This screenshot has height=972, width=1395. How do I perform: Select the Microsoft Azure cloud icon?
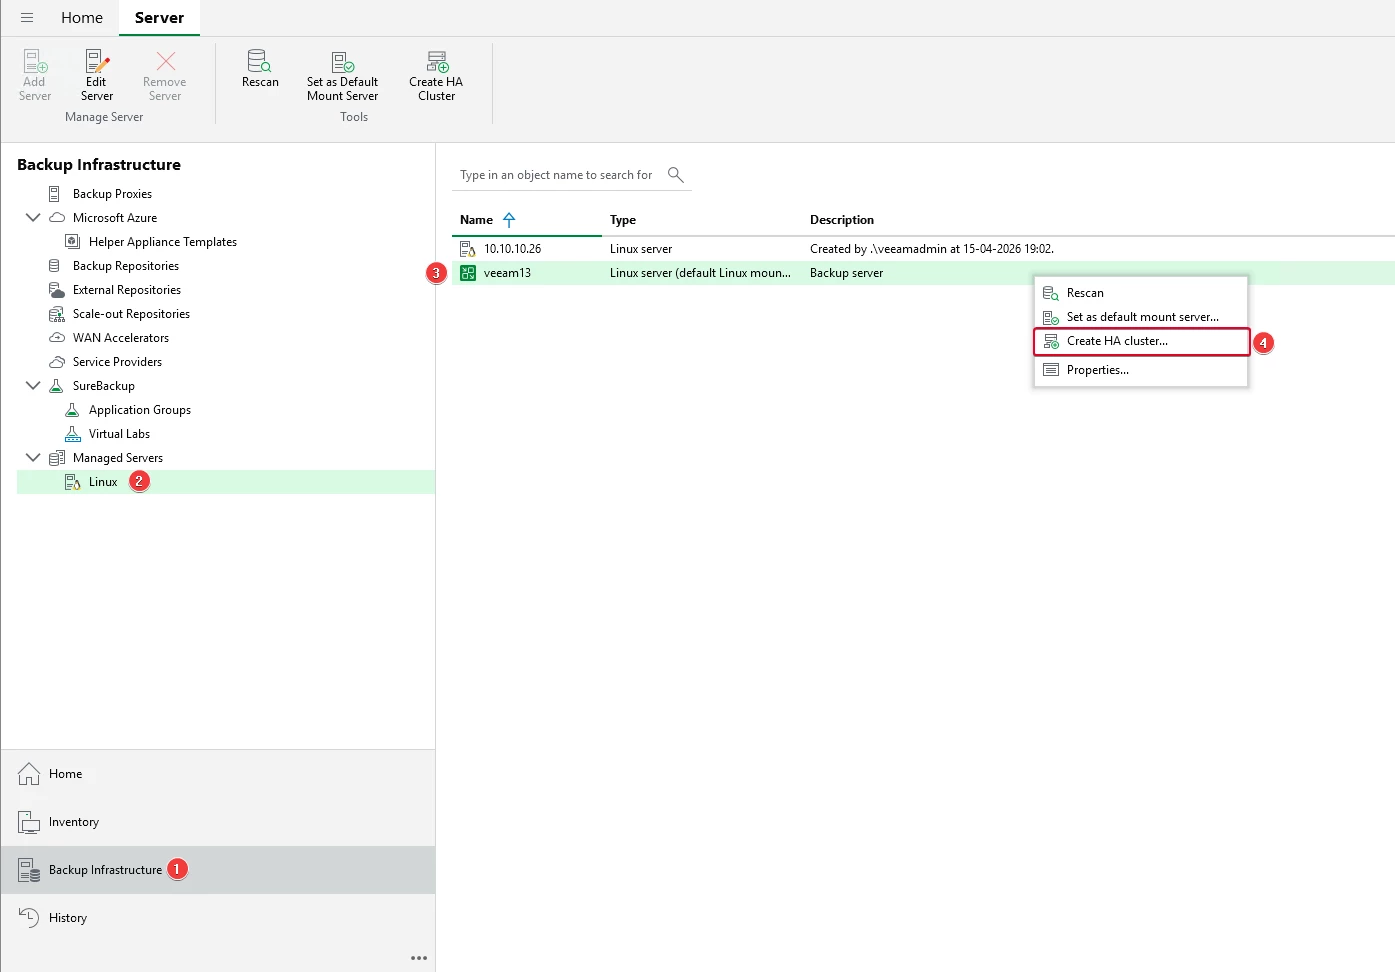click(57, 218)
